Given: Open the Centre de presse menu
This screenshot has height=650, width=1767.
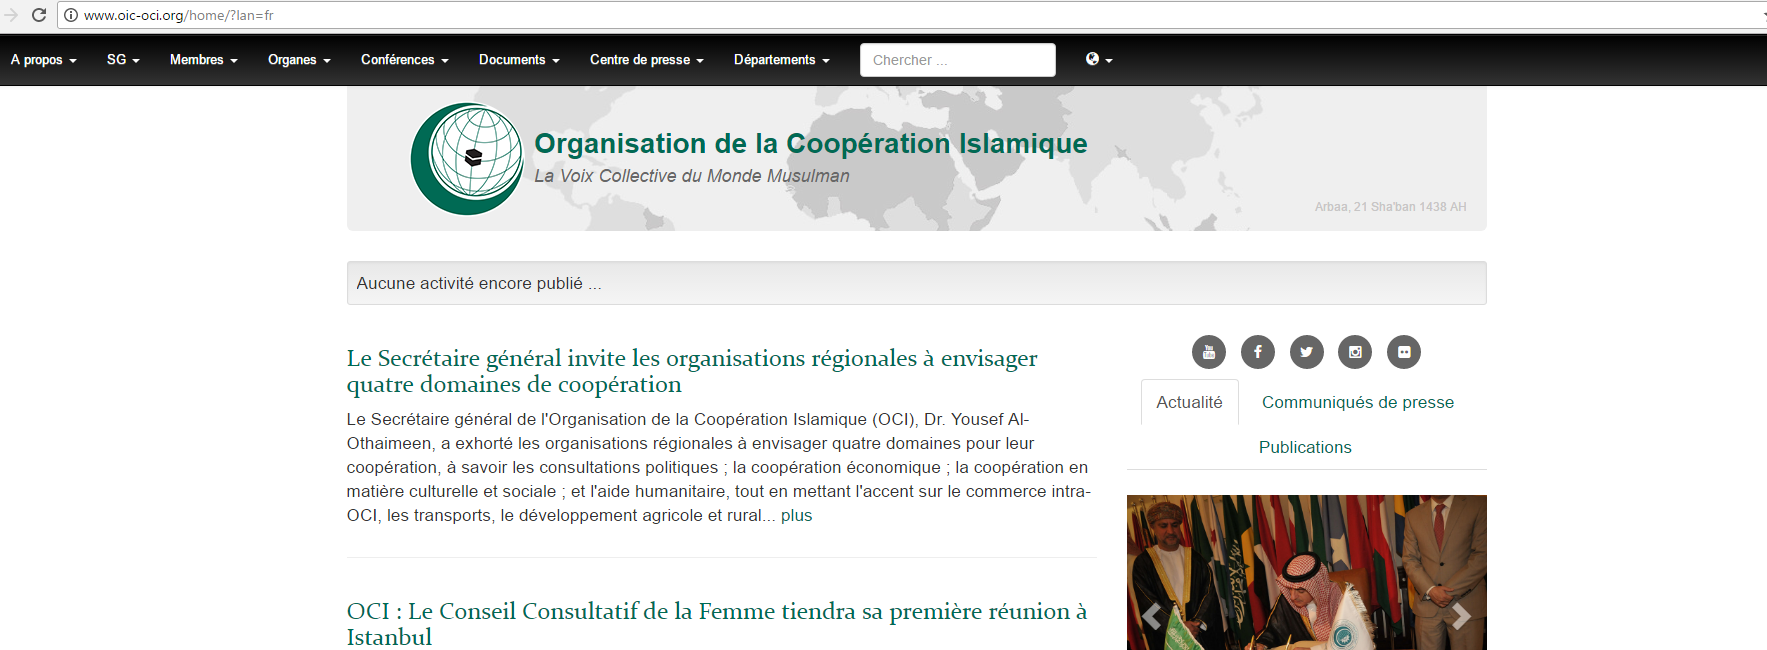Looking at the screenshot, I should click(646, 60).
